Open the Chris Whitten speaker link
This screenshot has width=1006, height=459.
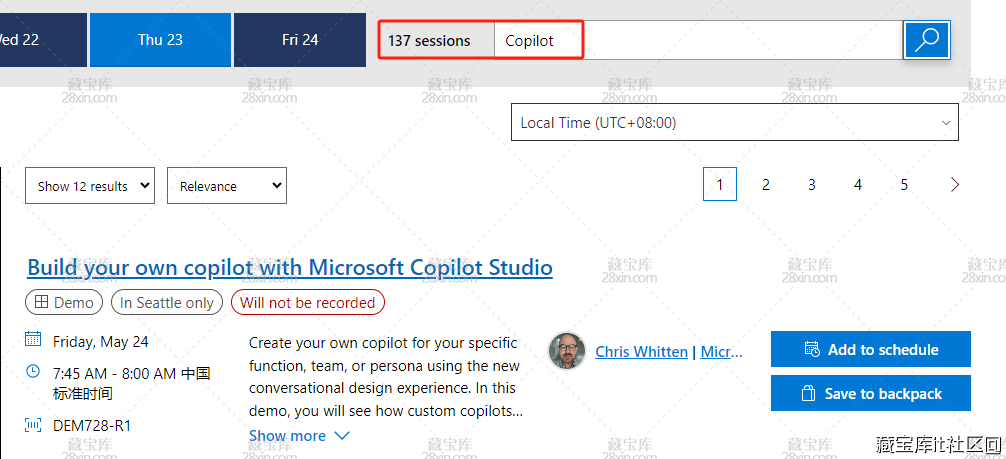click(641, 351)
